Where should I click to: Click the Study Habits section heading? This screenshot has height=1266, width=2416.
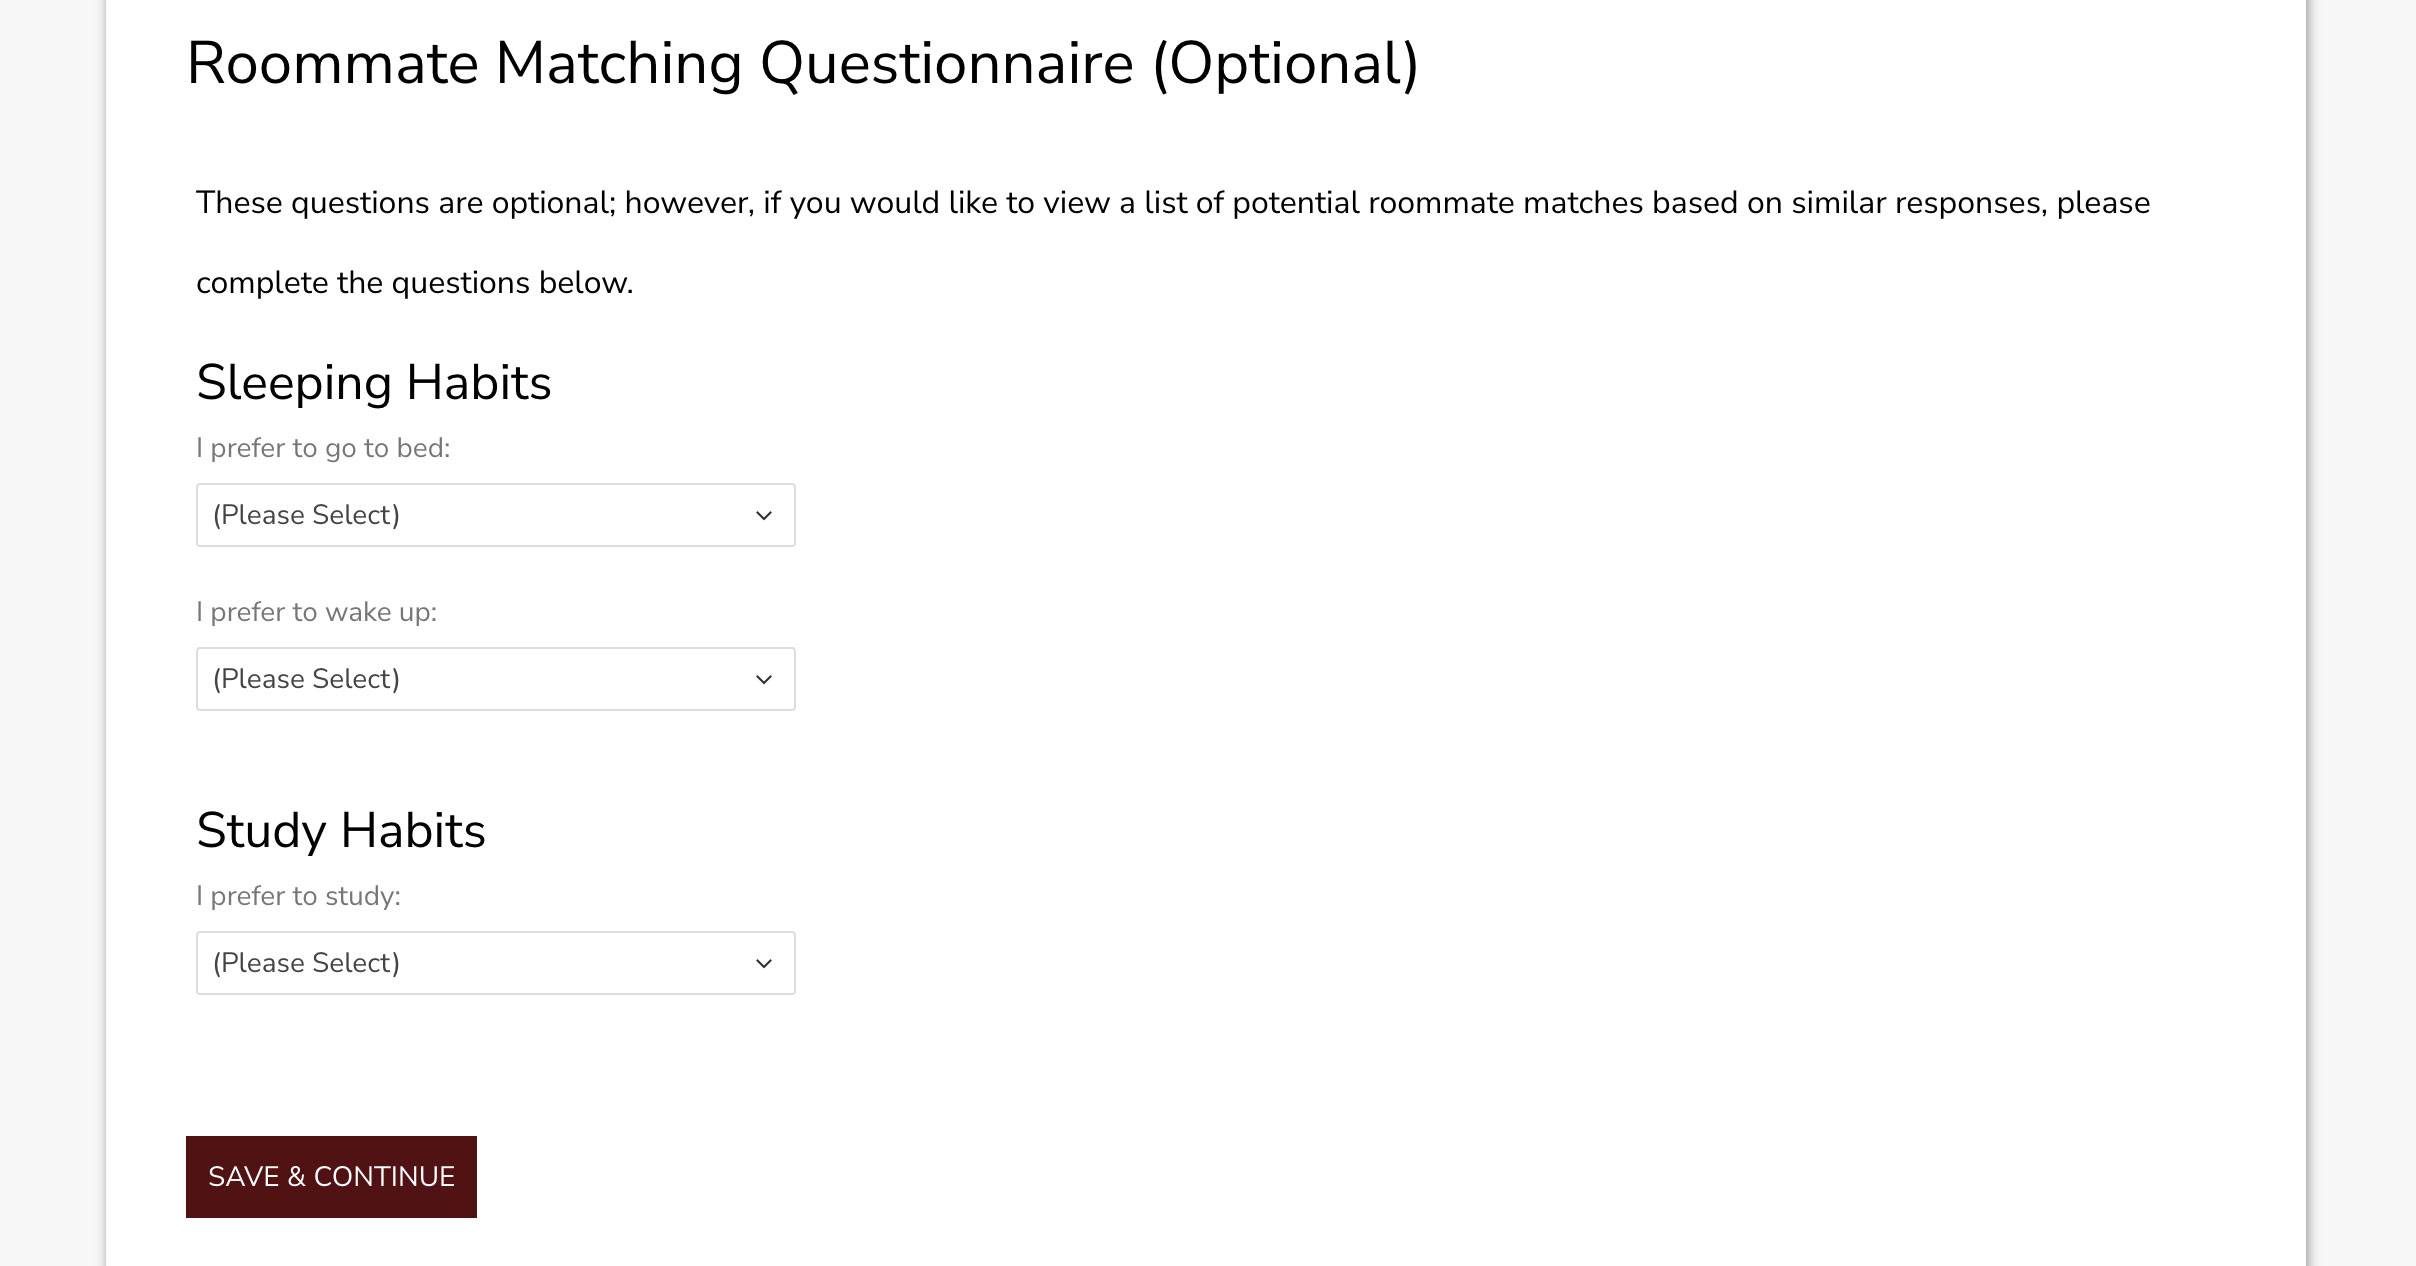point(340,831)
